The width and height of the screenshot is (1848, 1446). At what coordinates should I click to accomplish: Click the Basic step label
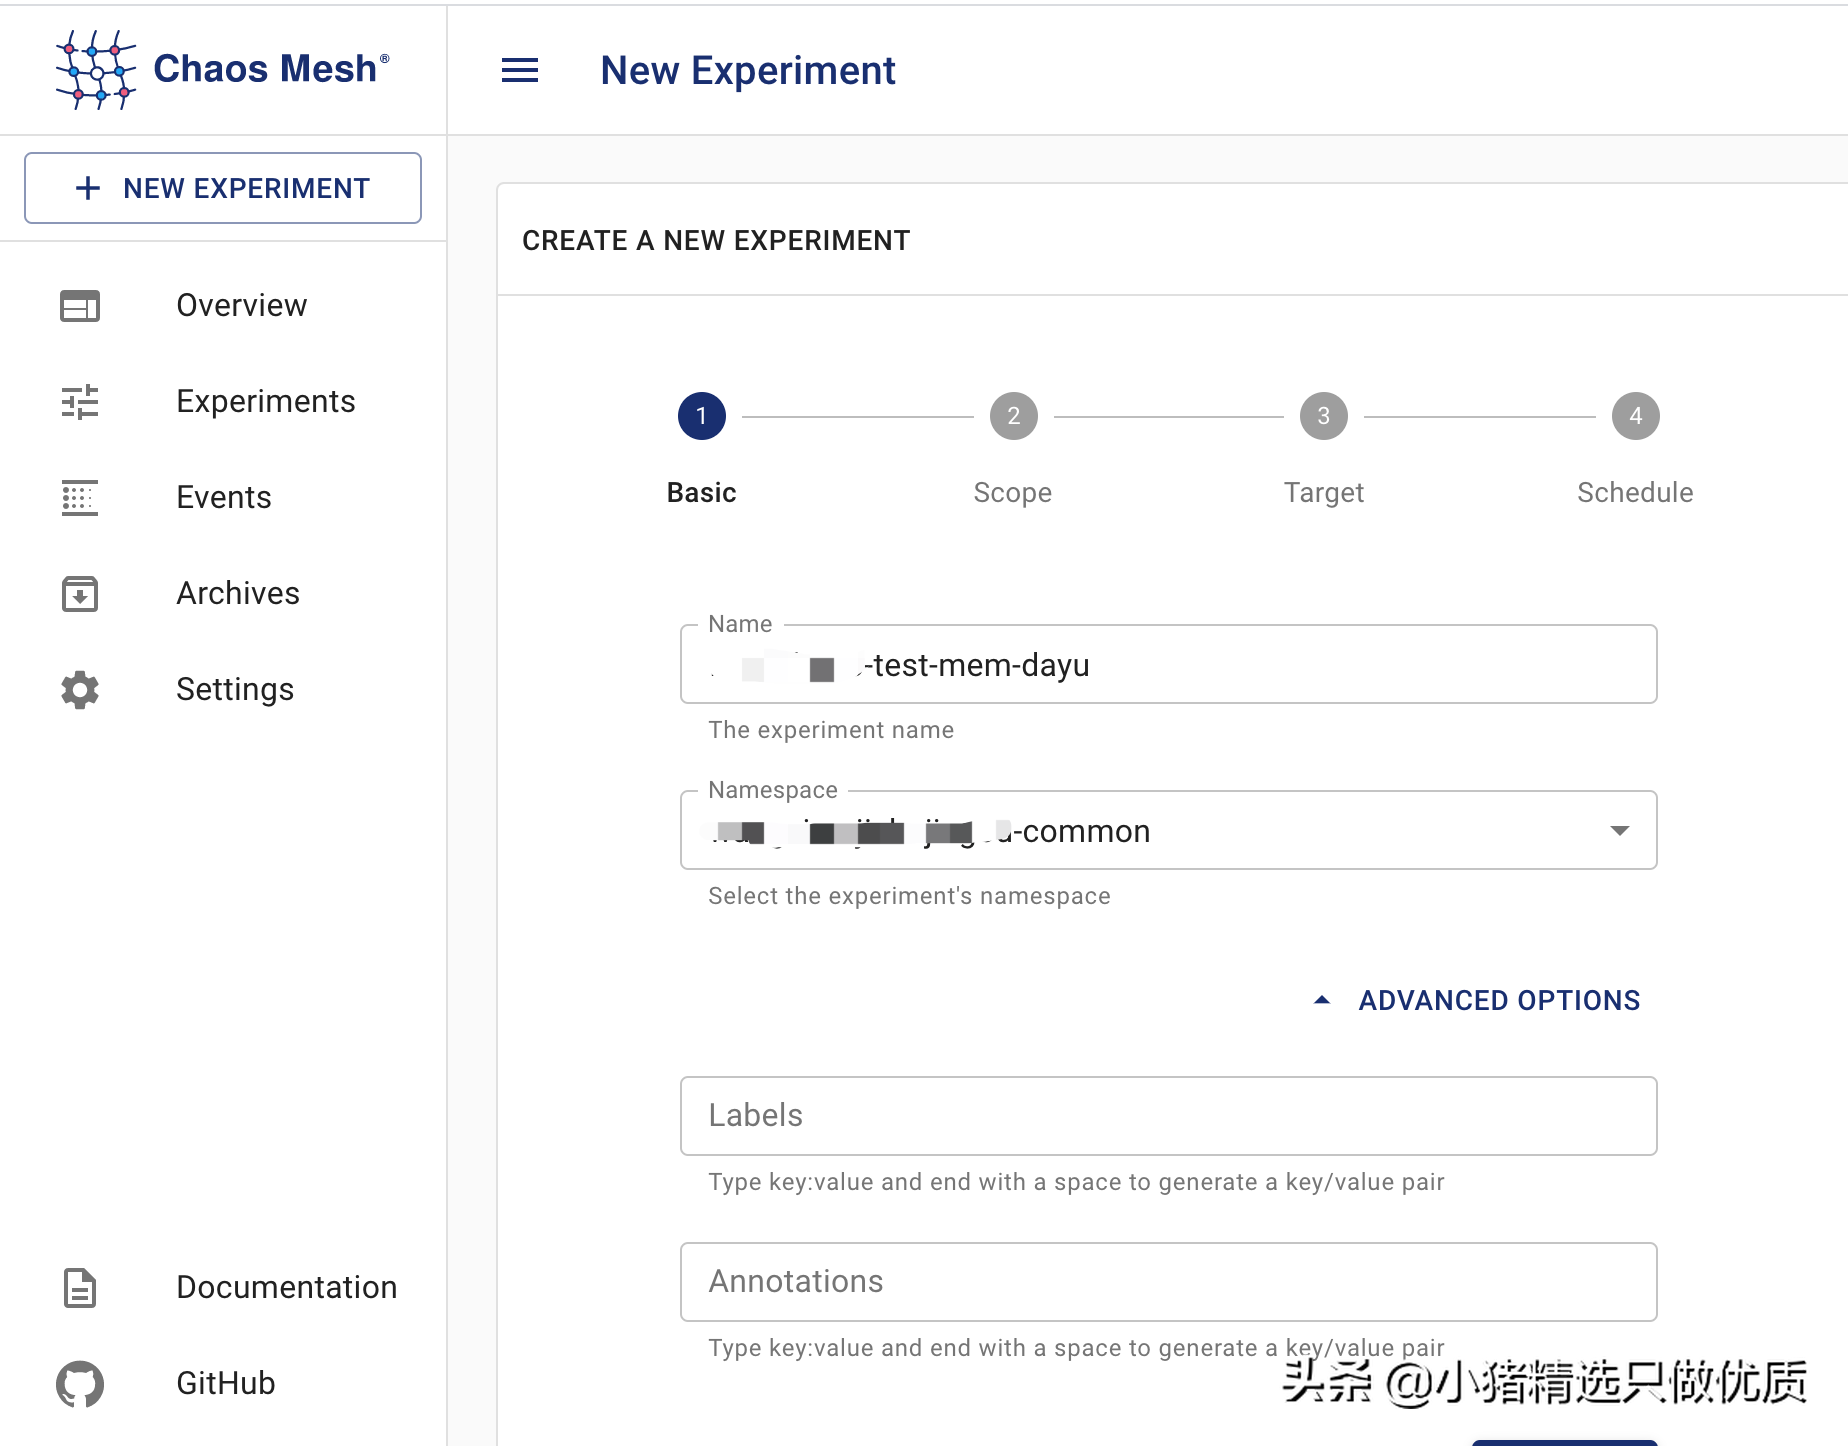click(x=702, y=493)
